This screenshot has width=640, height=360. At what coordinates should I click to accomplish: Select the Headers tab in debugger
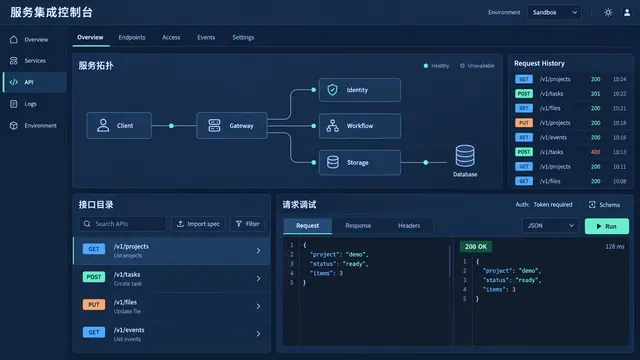coord(409,226)
